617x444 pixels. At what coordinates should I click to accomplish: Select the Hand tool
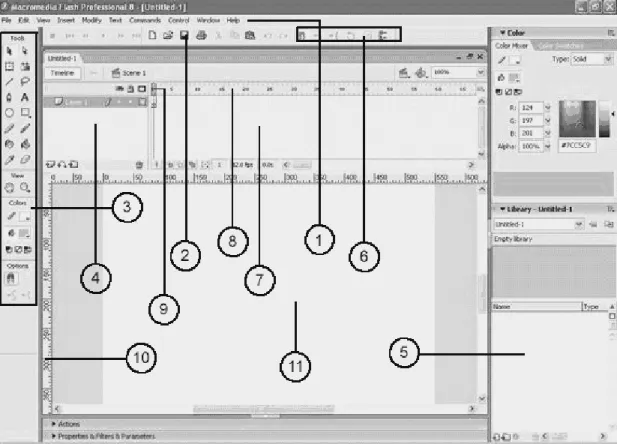(9, 187)
